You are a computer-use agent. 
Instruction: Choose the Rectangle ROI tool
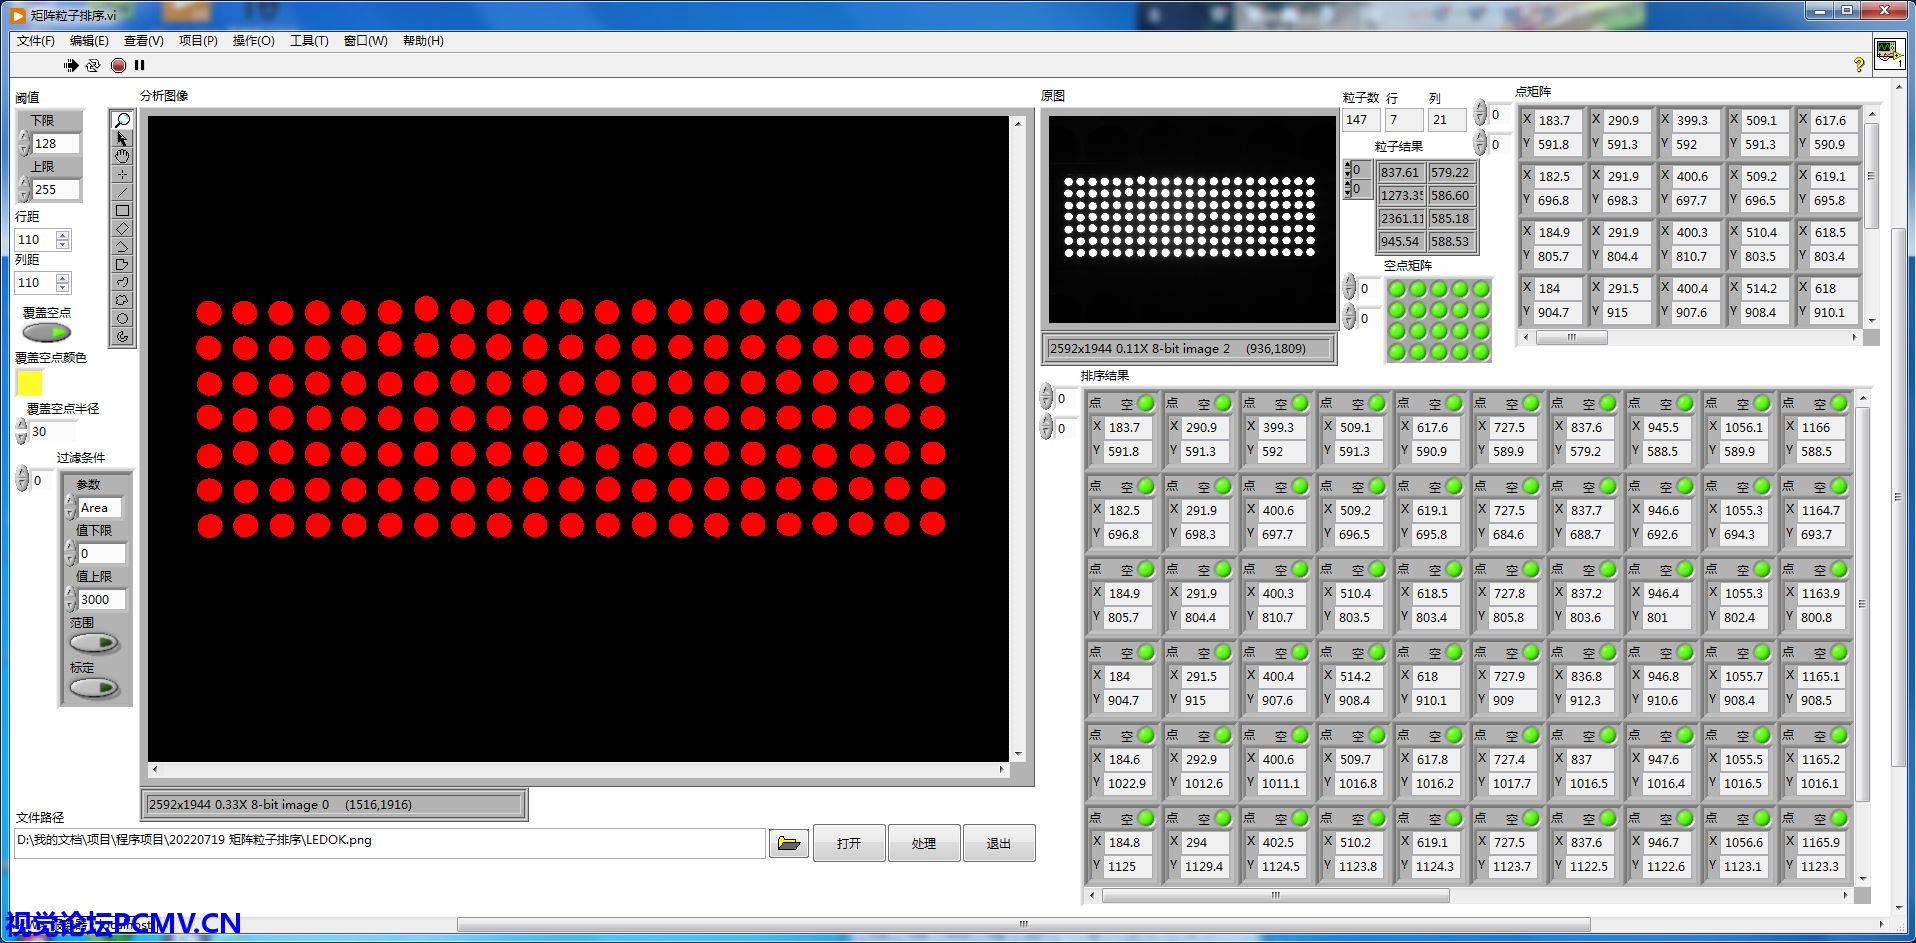(122, 211)
